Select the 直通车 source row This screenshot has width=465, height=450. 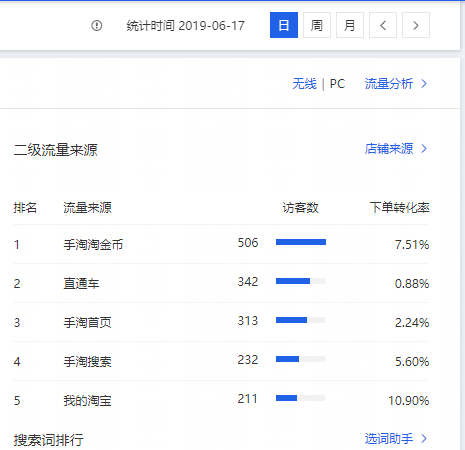click(221, 283)
